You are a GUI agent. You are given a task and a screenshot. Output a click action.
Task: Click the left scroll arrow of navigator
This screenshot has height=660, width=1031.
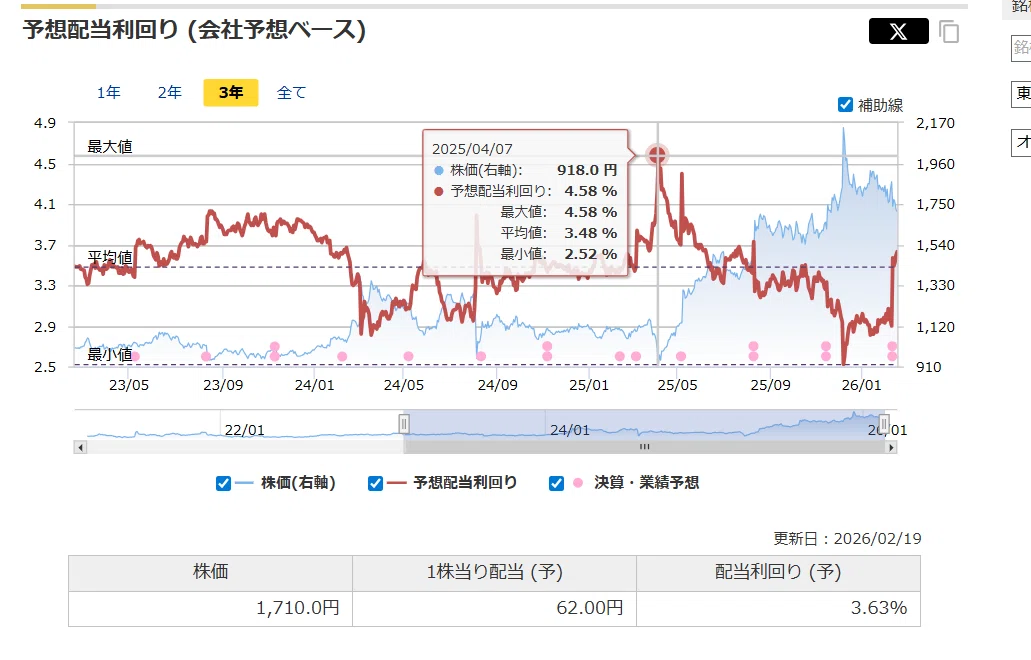(x=80, y=448)
